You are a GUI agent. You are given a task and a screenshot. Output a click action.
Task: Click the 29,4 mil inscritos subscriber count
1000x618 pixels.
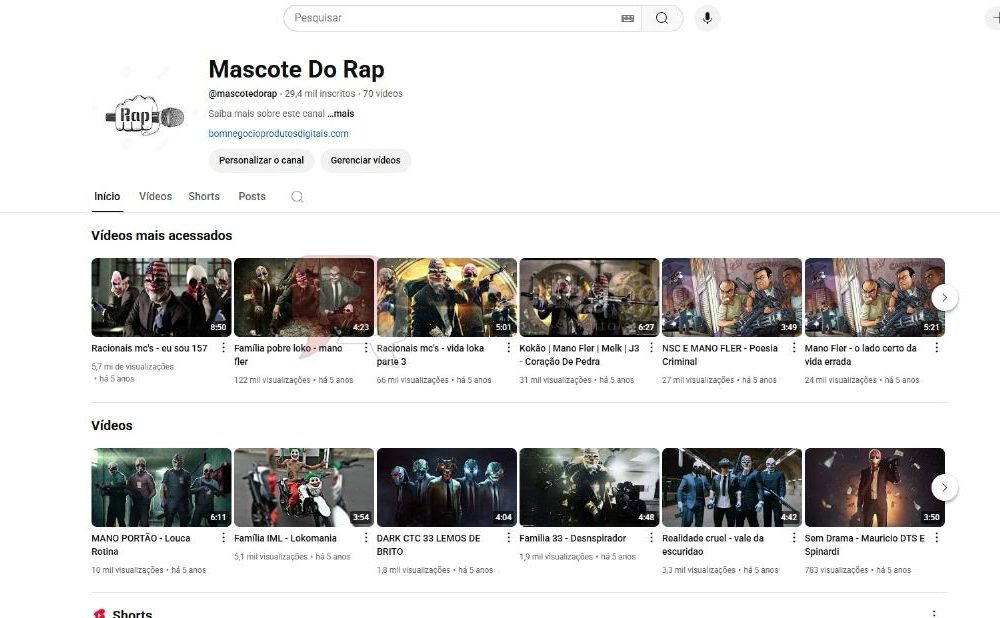coord(320,94)
